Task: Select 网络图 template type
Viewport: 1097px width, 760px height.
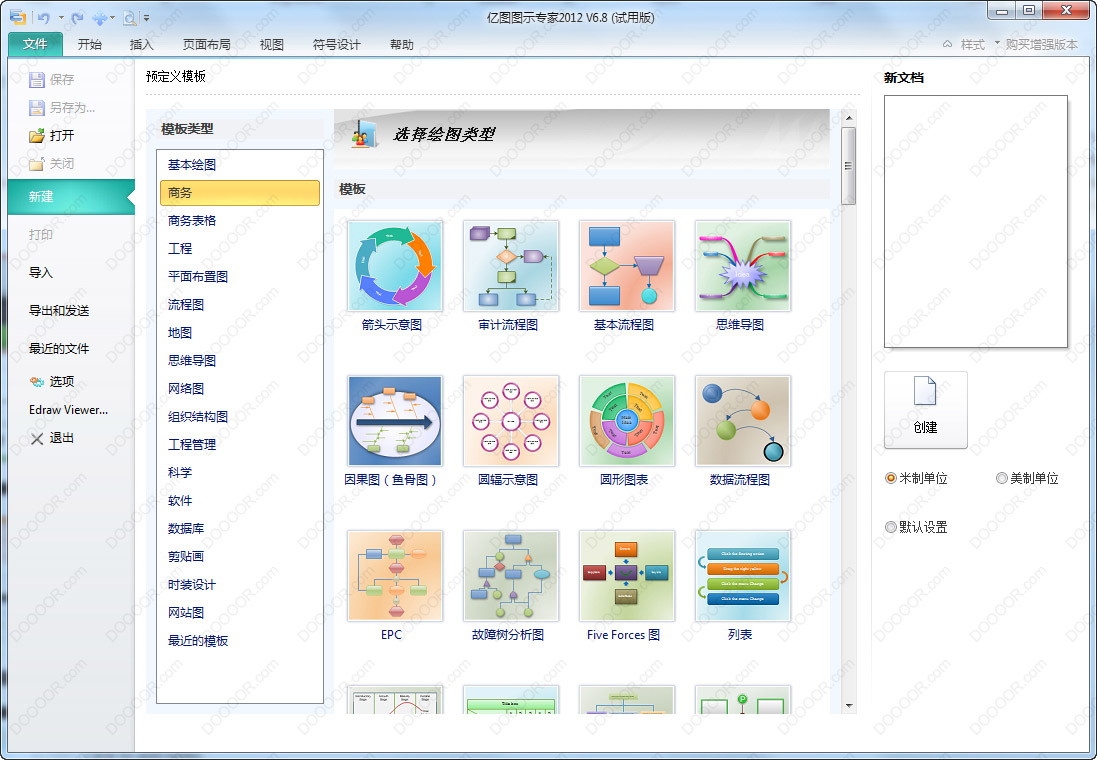Action: (x=186, y=388)
